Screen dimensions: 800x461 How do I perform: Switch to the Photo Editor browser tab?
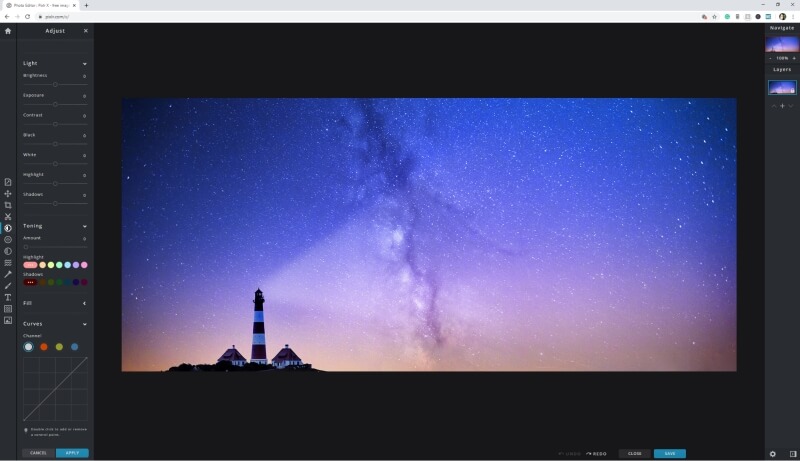40,5
